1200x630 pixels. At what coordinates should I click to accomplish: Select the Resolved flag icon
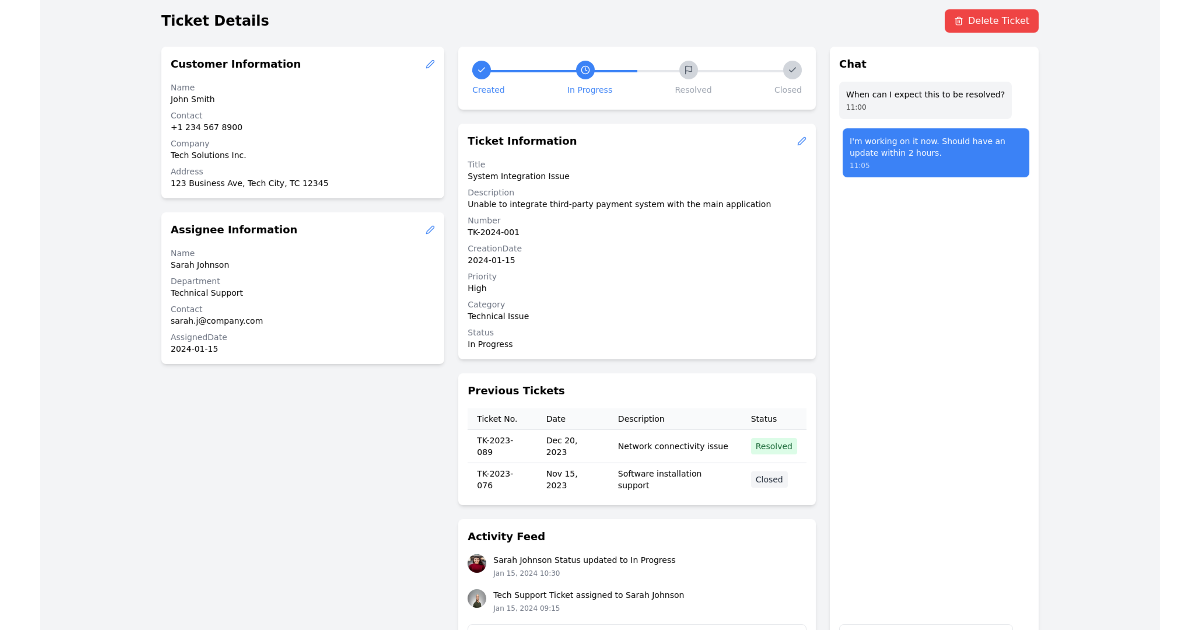(x=688, y=70)
